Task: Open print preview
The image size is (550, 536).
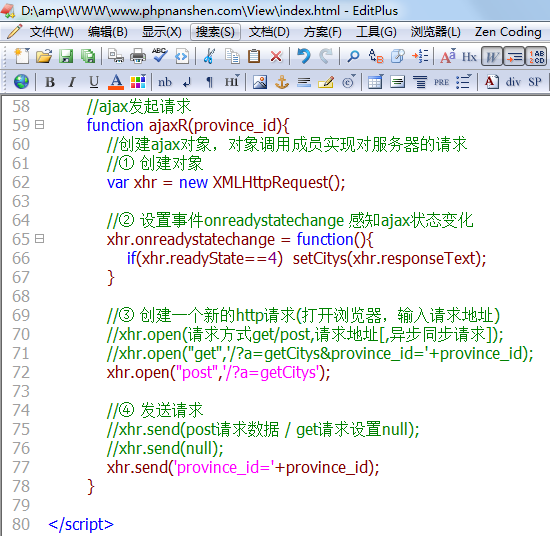Action: tap(116, 56)
